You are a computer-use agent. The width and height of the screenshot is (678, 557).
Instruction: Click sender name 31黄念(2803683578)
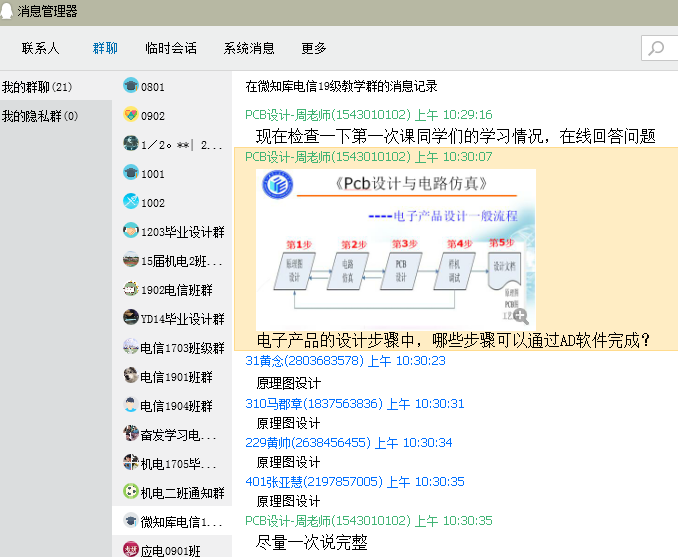click(x=304, y=361)
